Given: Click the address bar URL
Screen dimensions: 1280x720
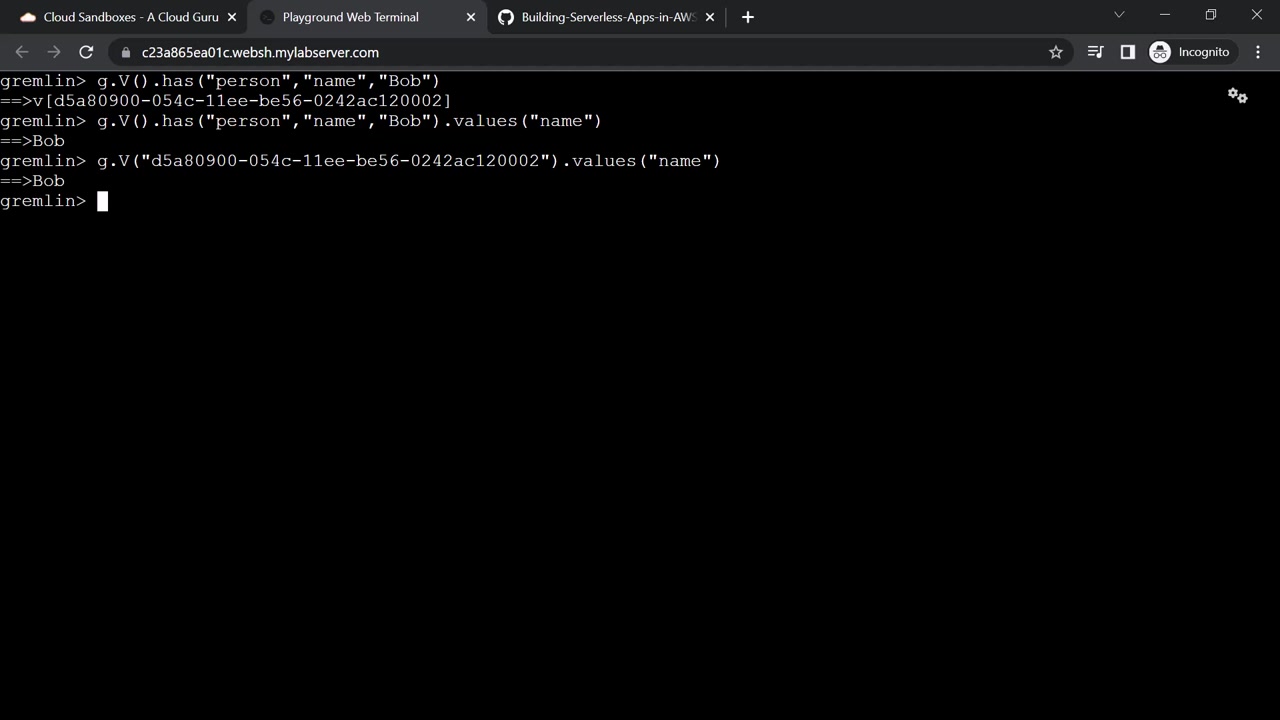Looking at the screenshot, I should [260, 52].
